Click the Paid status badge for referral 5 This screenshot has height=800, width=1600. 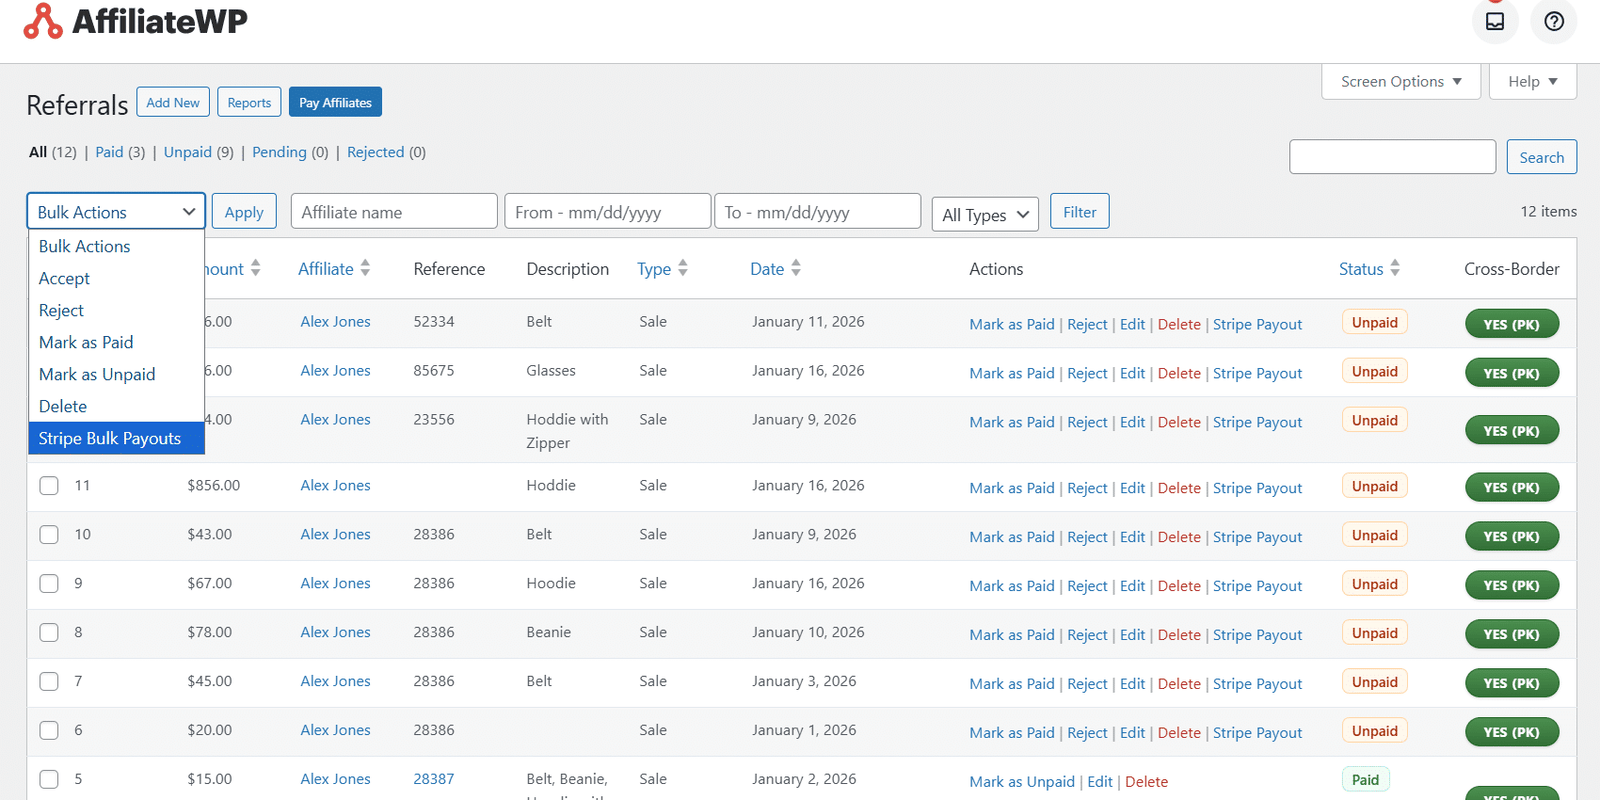click(1365, 780)
